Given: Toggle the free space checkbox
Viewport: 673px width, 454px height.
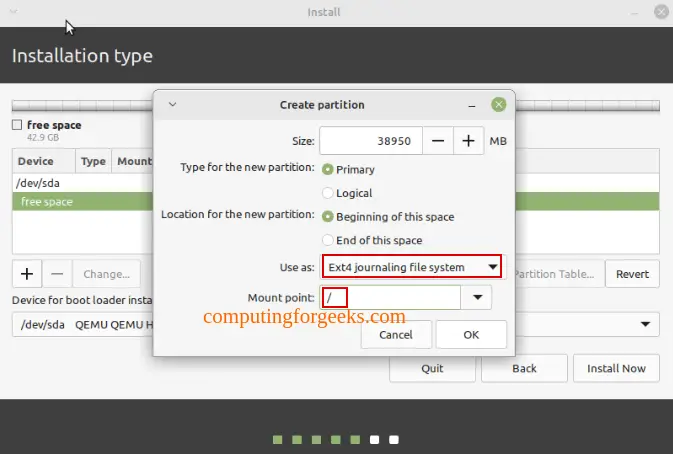Looking at the screenshot, I should coord(17,125).
